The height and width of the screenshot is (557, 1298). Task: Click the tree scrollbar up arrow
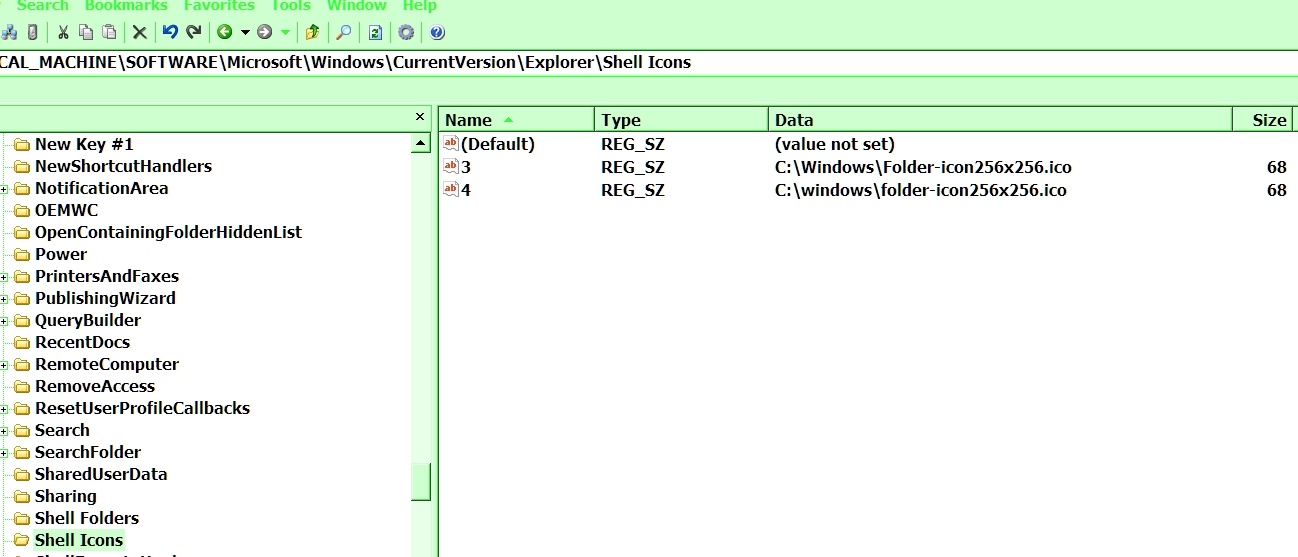tap(421, 144)
